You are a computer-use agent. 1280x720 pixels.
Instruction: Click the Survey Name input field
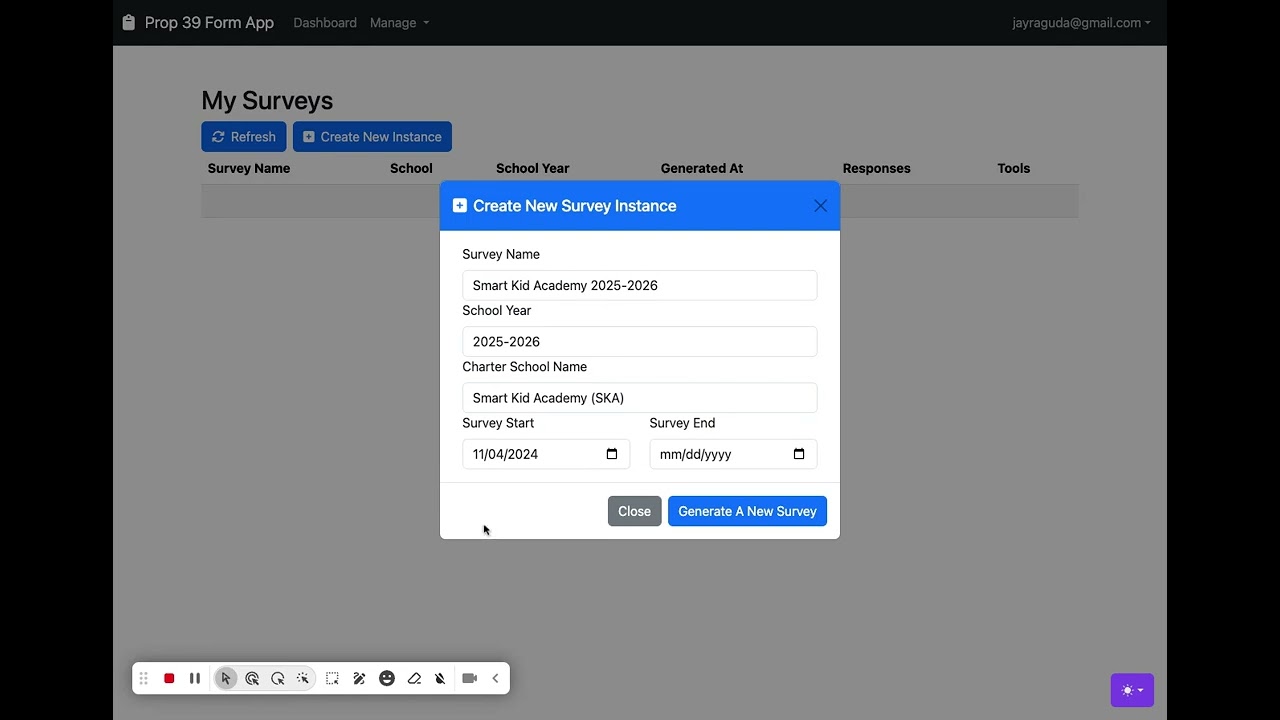pos(639,285)
